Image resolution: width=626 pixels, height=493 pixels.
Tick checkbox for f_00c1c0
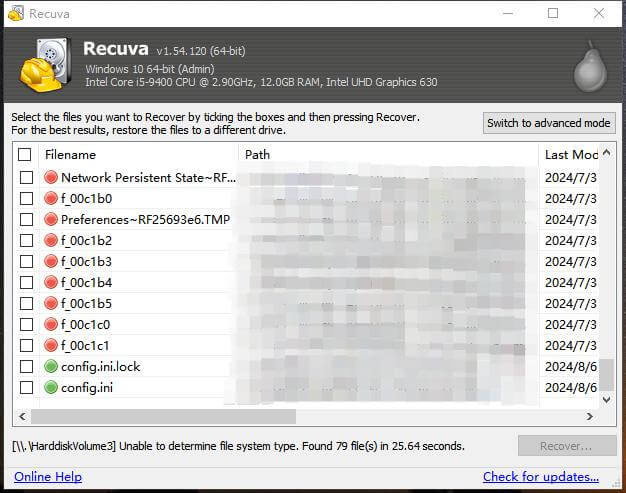26,325
